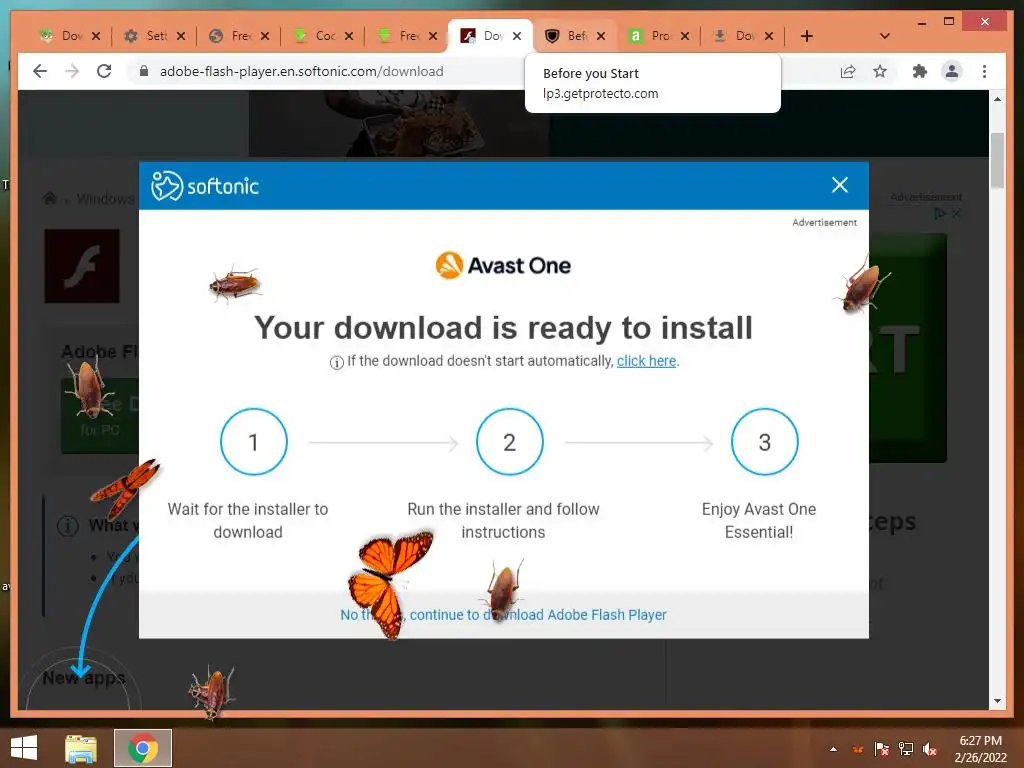Open a new browser tab
Viewport: 1024px width, 768px height.
pos(807,36)
